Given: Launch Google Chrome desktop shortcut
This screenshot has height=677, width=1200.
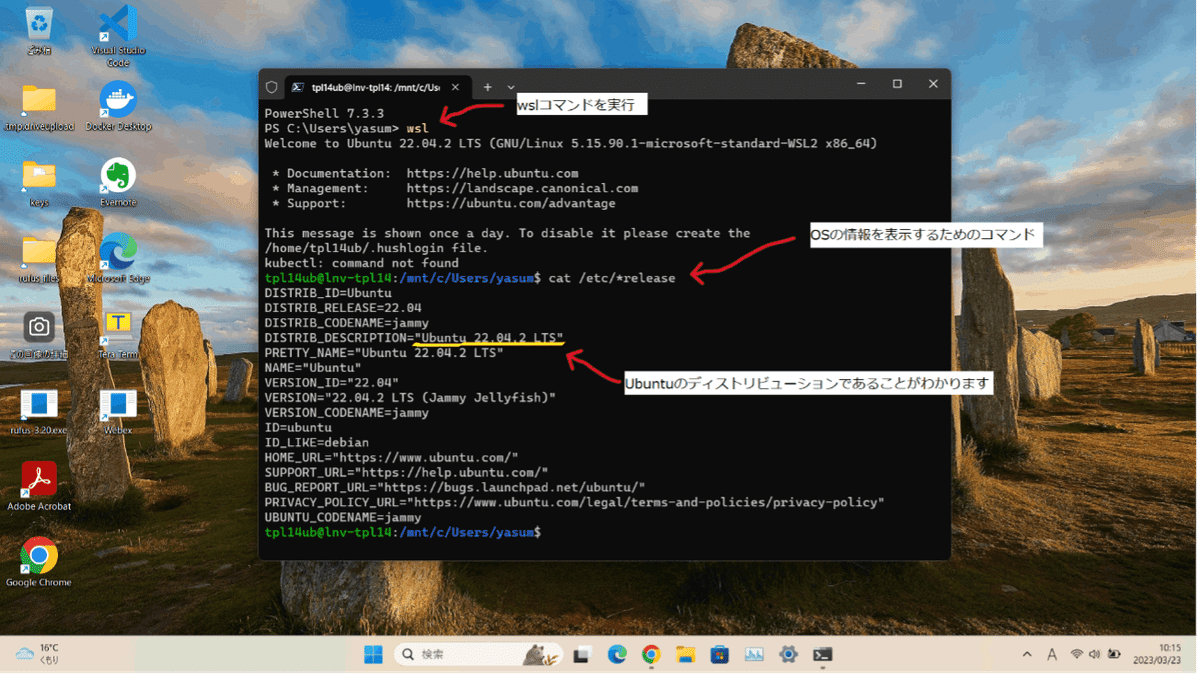Looking at the screenshot, I should click(39, 564).
